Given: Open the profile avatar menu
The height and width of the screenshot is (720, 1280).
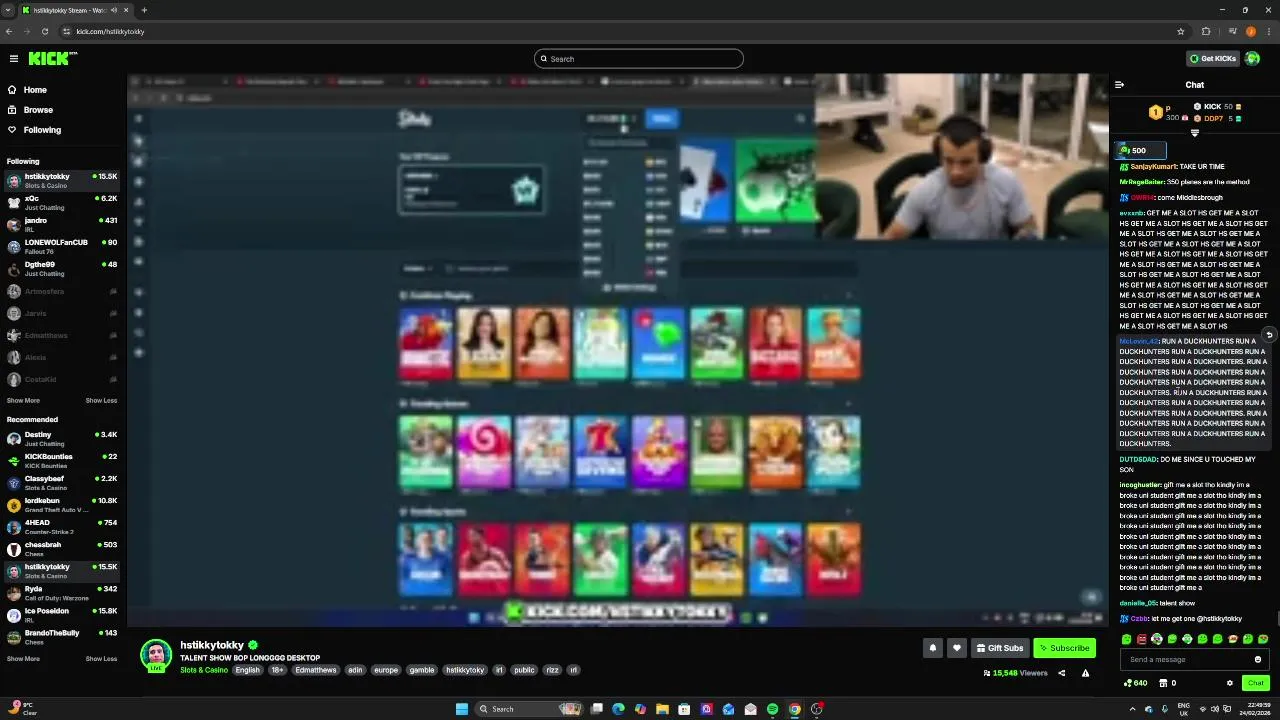Looking at the screenshot, I should click(x=1252, y=59).
